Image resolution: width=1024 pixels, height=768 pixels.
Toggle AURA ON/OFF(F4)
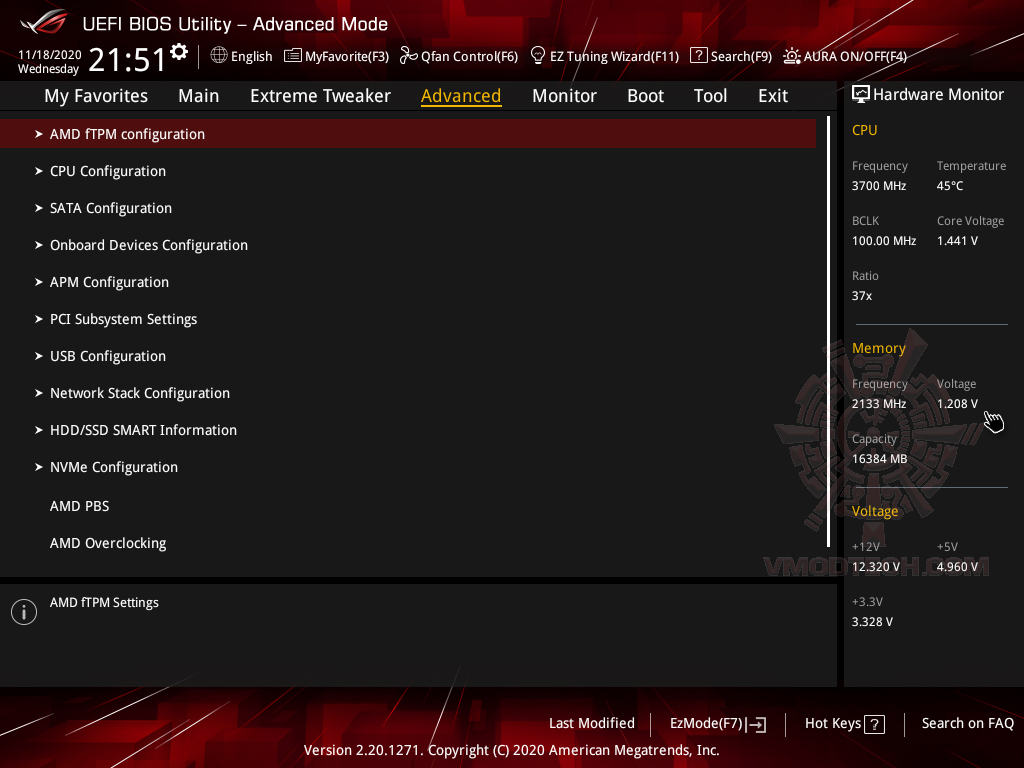[855, 56]
